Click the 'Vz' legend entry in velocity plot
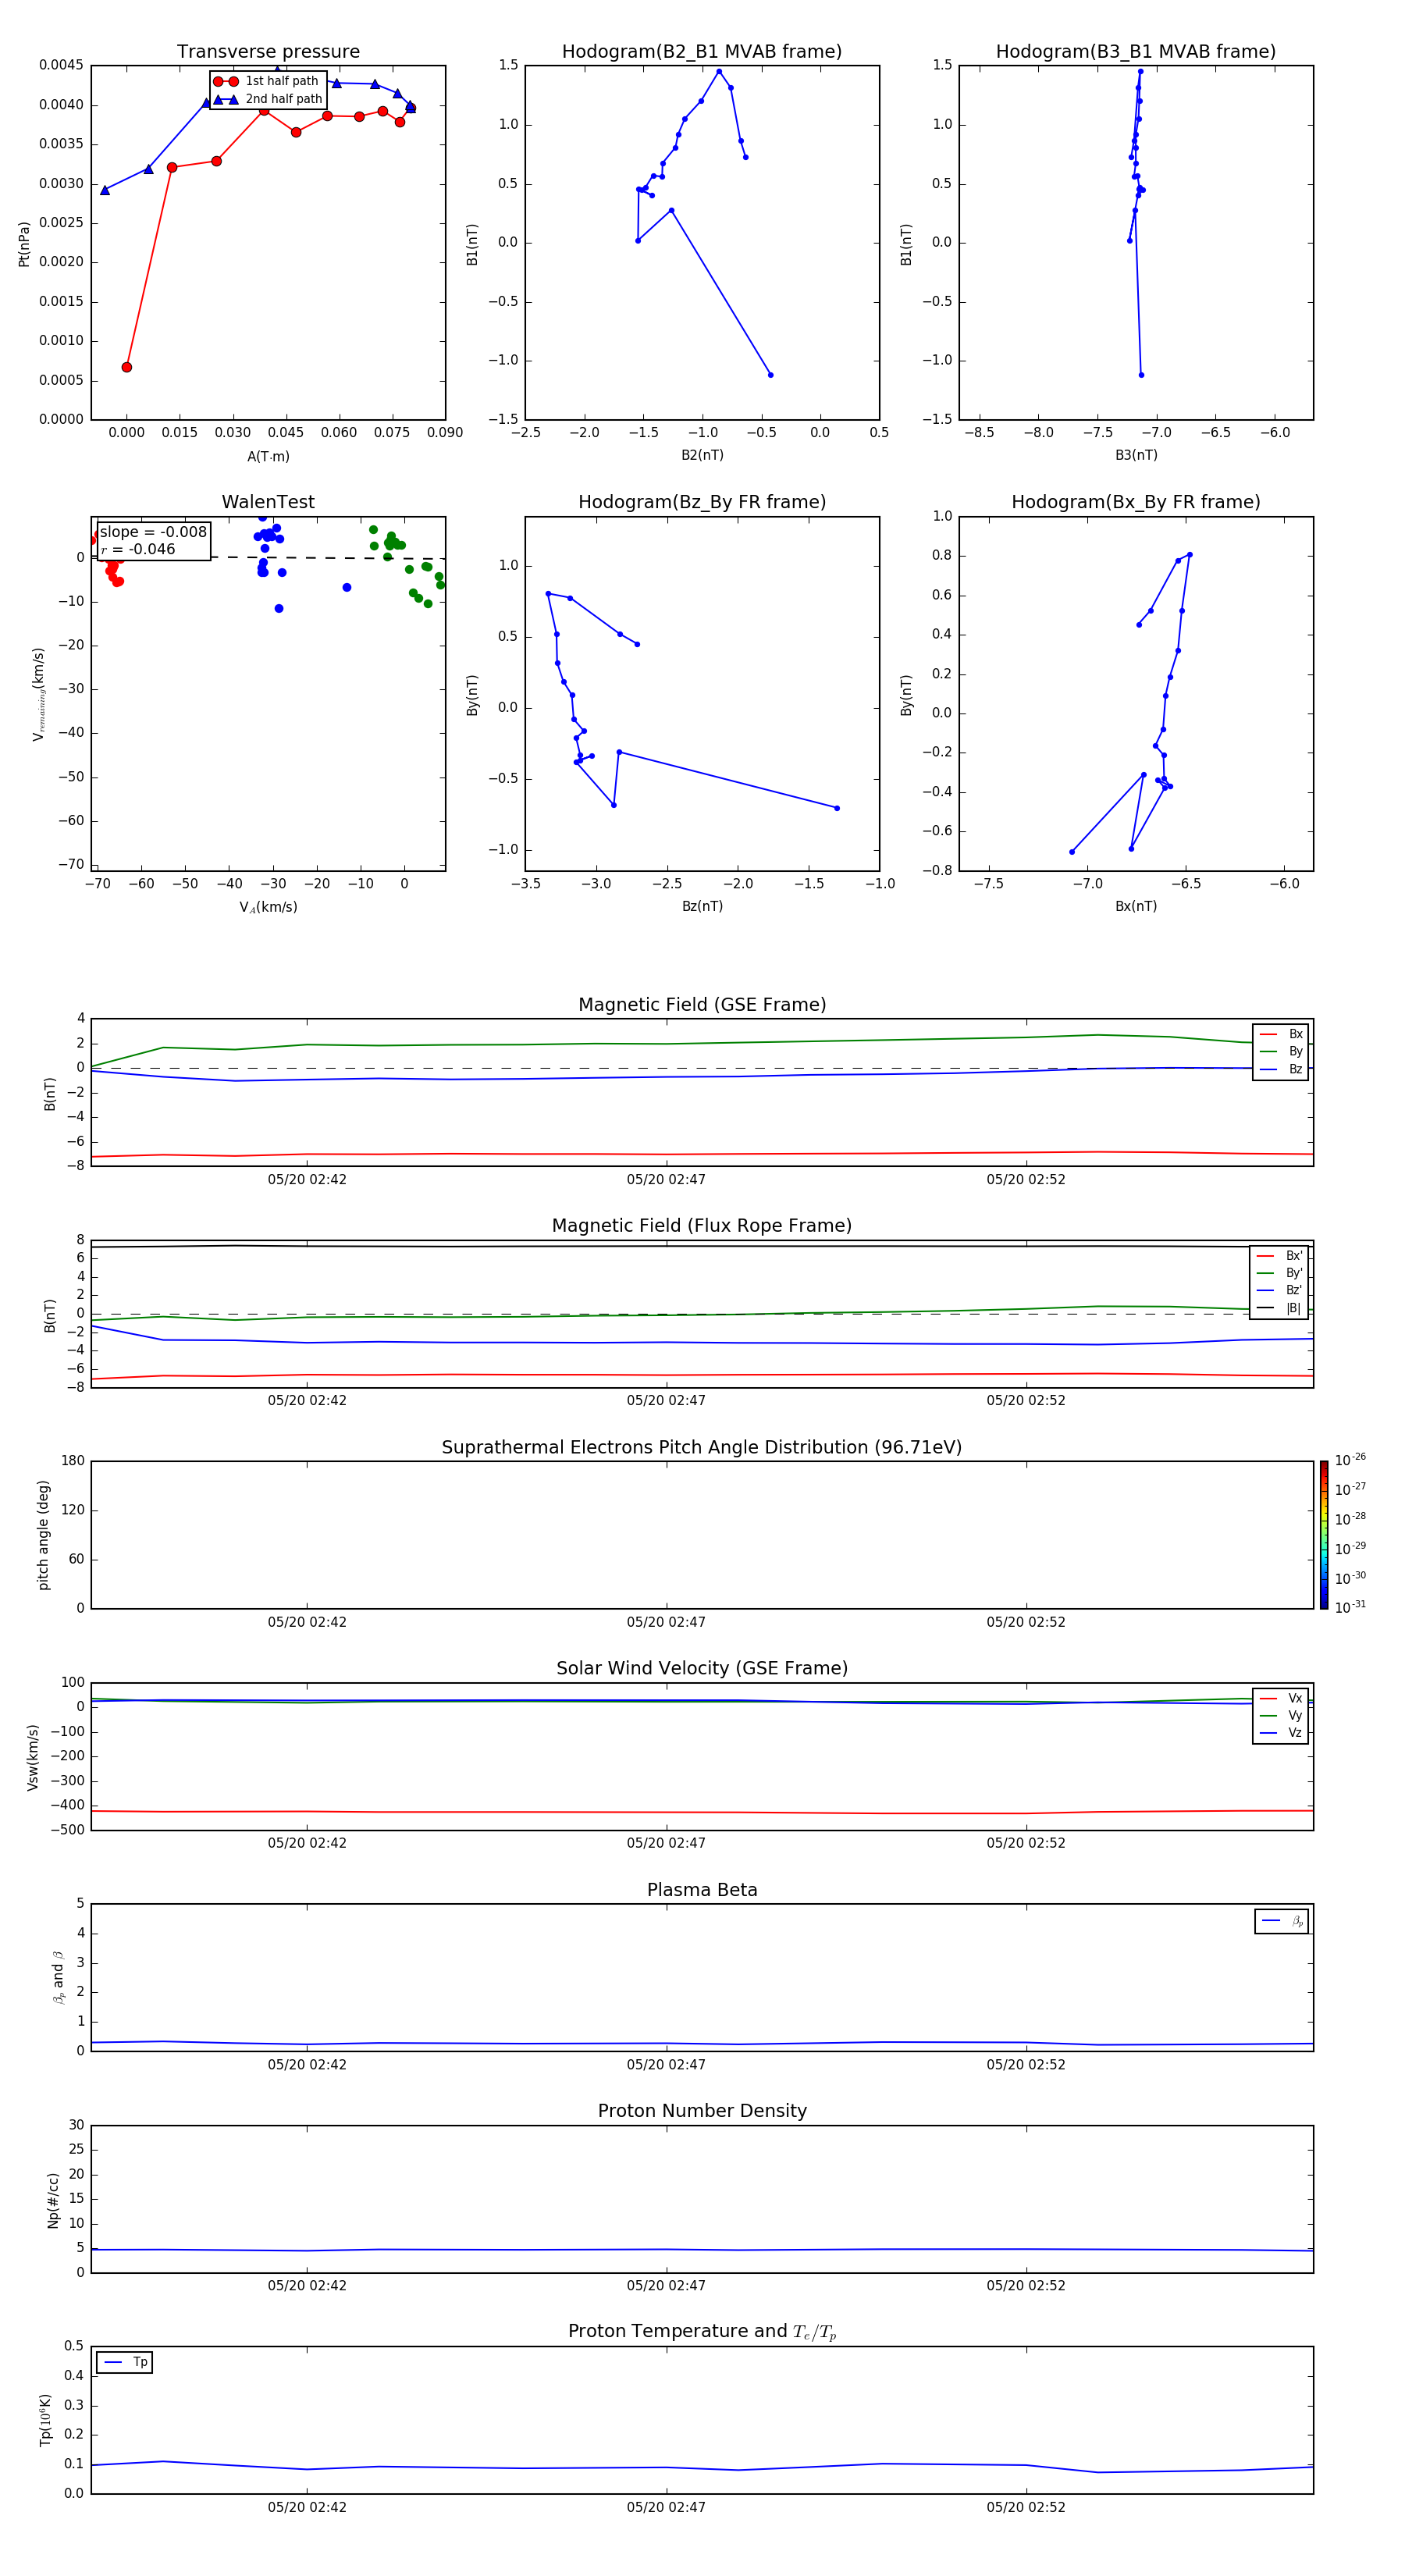The height and width of the screenshot is (2576, 1405). [x=1281, y=1733]
